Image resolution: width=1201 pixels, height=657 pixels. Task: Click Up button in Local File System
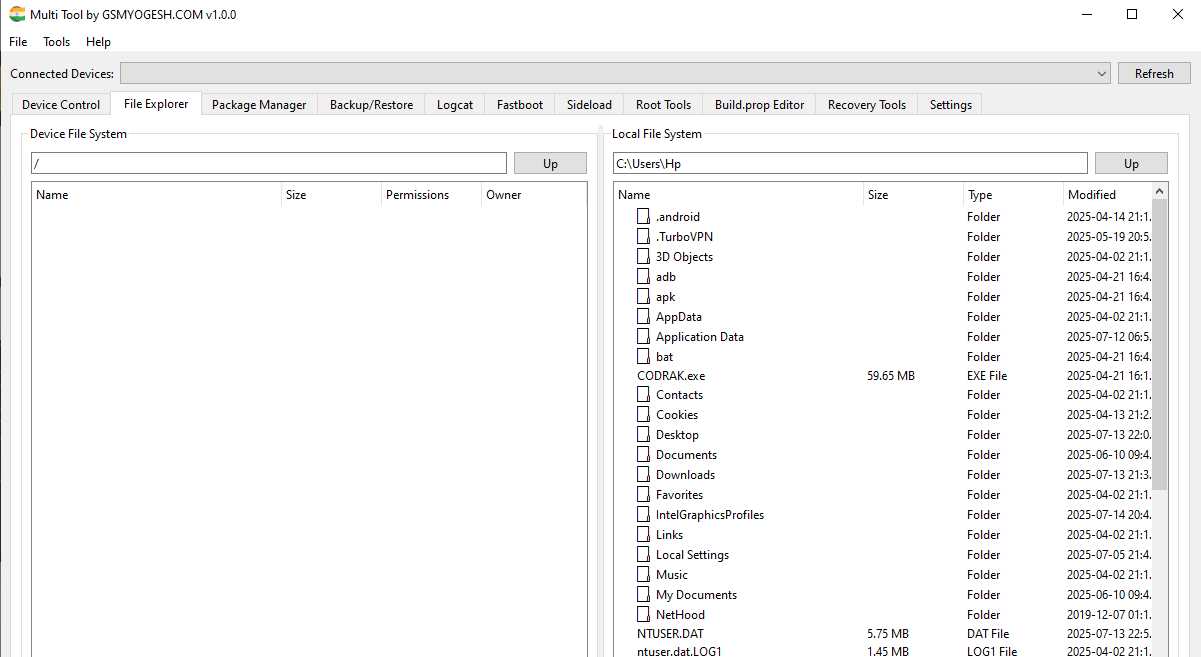[x=1131, y=164]
